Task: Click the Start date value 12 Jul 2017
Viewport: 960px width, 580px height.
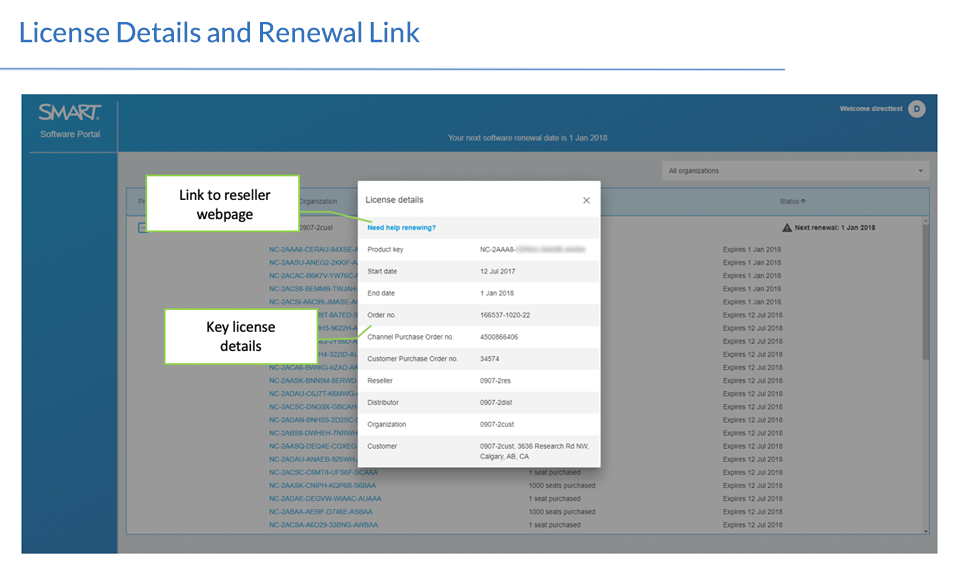Action: tap(498, 271)
